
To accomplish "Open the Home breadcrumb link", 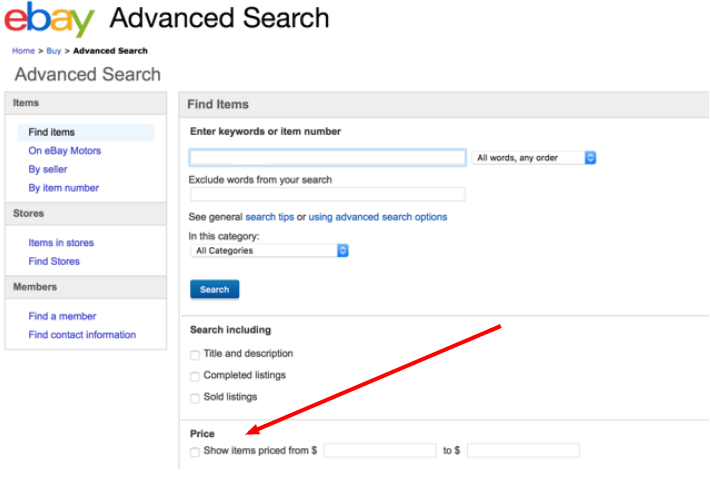I will [x=24, y=51].
